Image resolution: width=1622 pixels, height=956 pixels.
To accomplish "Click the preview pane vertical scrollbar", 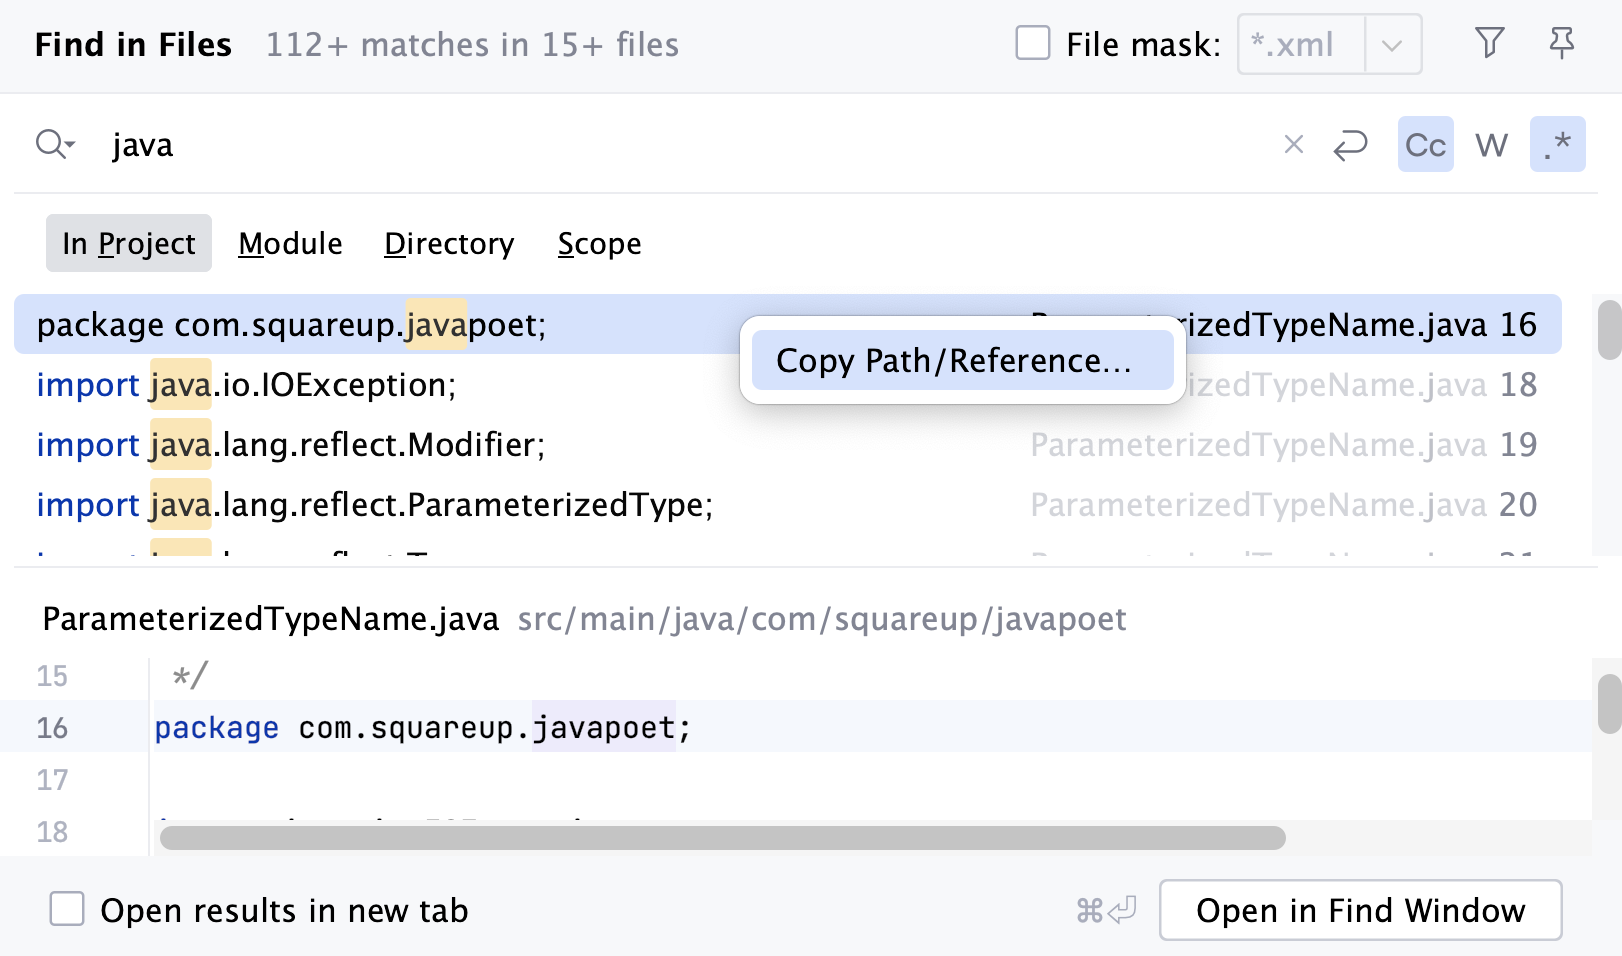I will [x=1609, y=704].
